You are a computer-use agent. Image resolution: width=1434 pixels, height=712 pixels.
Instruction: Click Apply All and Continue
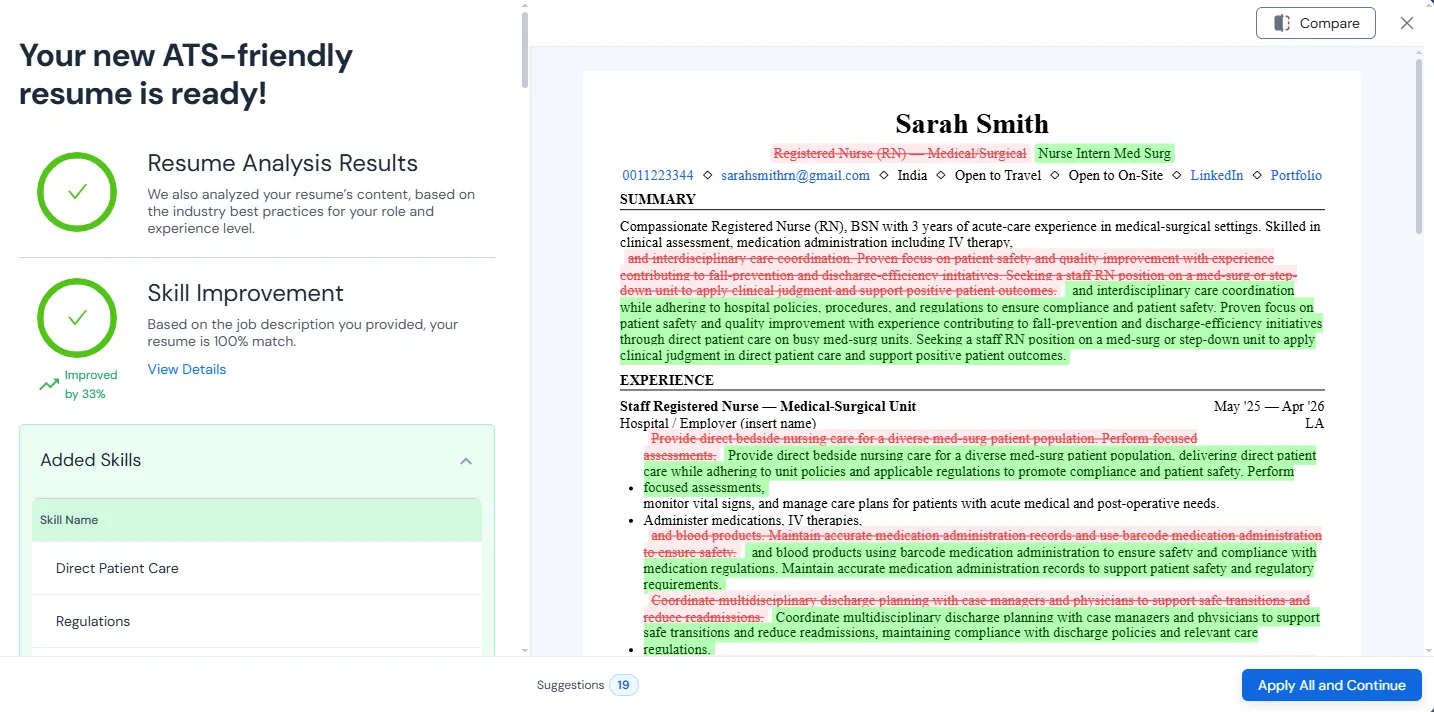1331,685
